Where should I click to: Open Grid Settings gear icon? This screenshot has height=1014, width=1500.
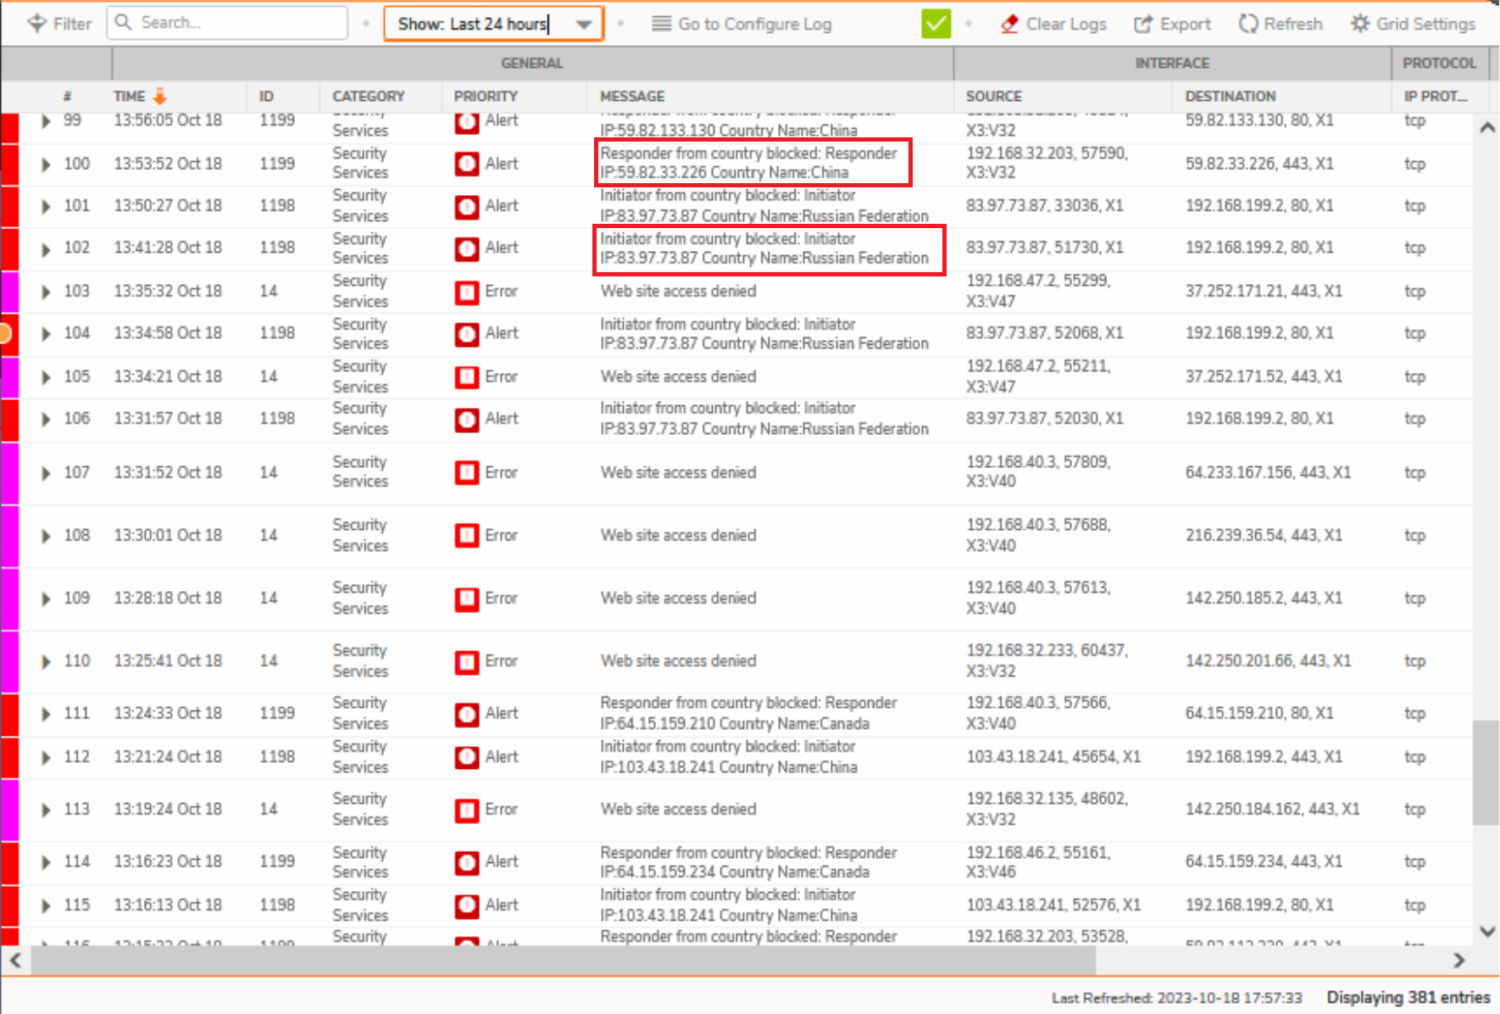point(1360,24)
